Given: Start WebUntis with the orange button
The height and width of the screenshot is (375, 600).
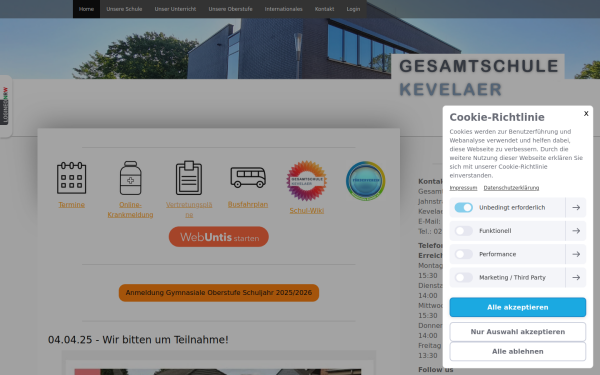Looking at the screenshot, I should click(219, 237).
